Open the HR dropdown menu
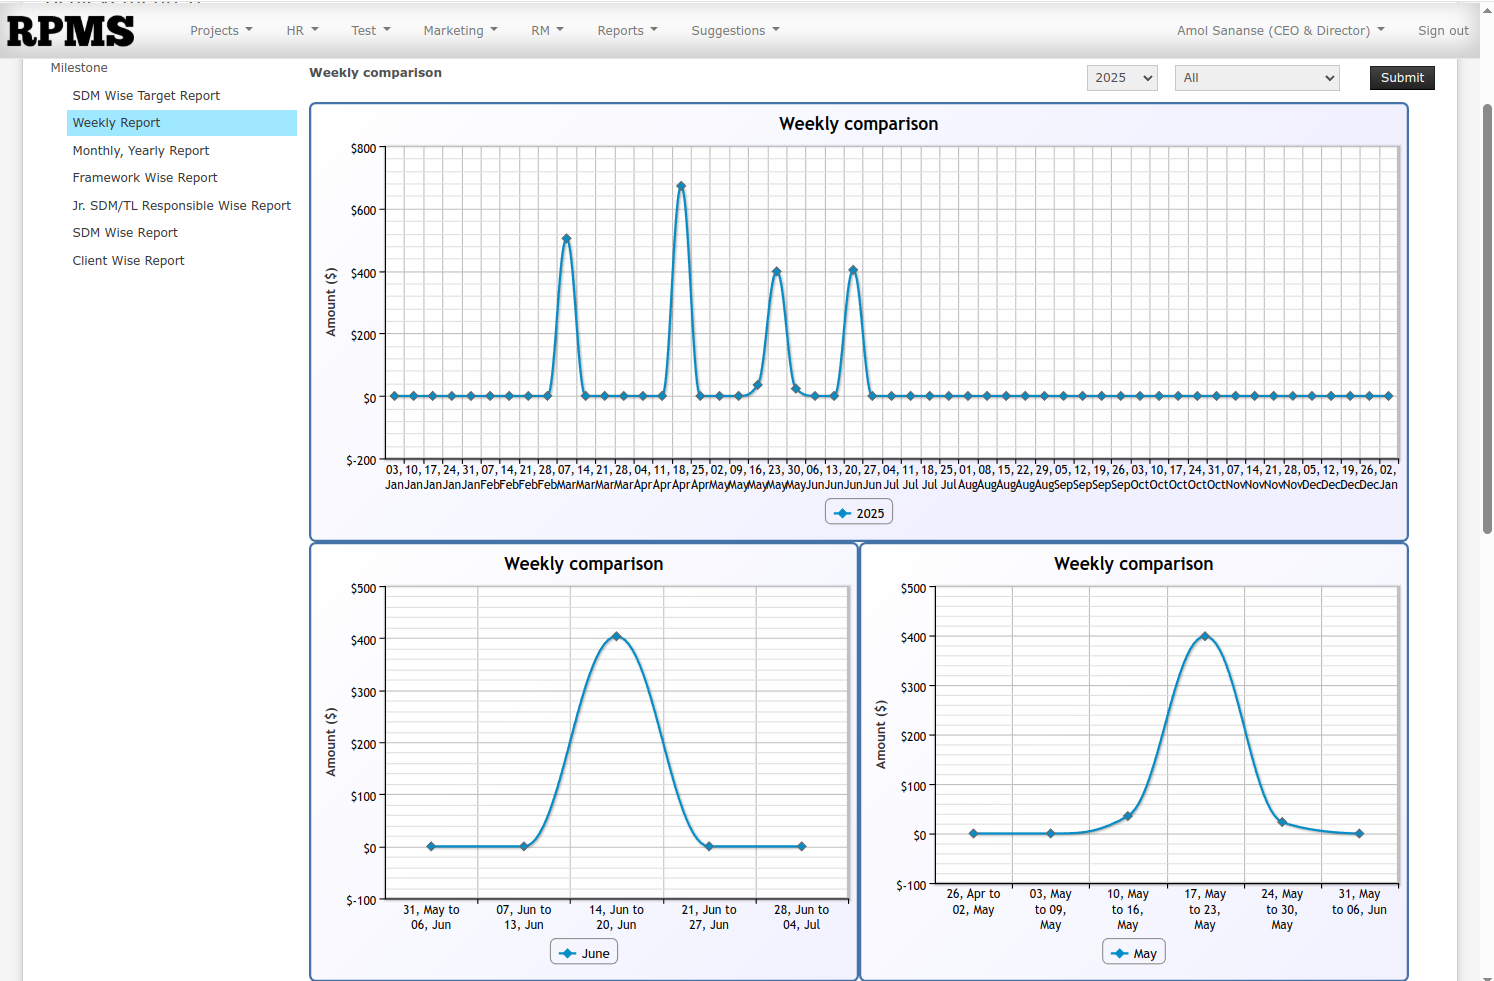Image resolution: width=1494 pixels, height=981 pixels. pos(302,31)
